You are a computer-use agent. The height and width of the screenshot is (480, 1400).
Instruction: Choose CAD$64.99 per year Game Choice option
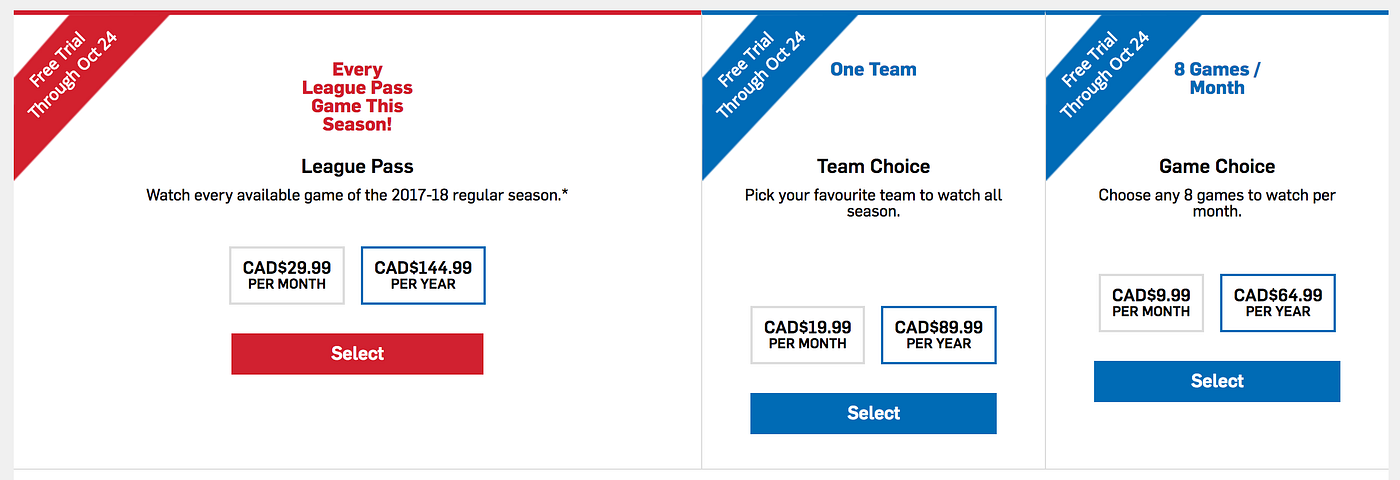tap(1278, 303)
